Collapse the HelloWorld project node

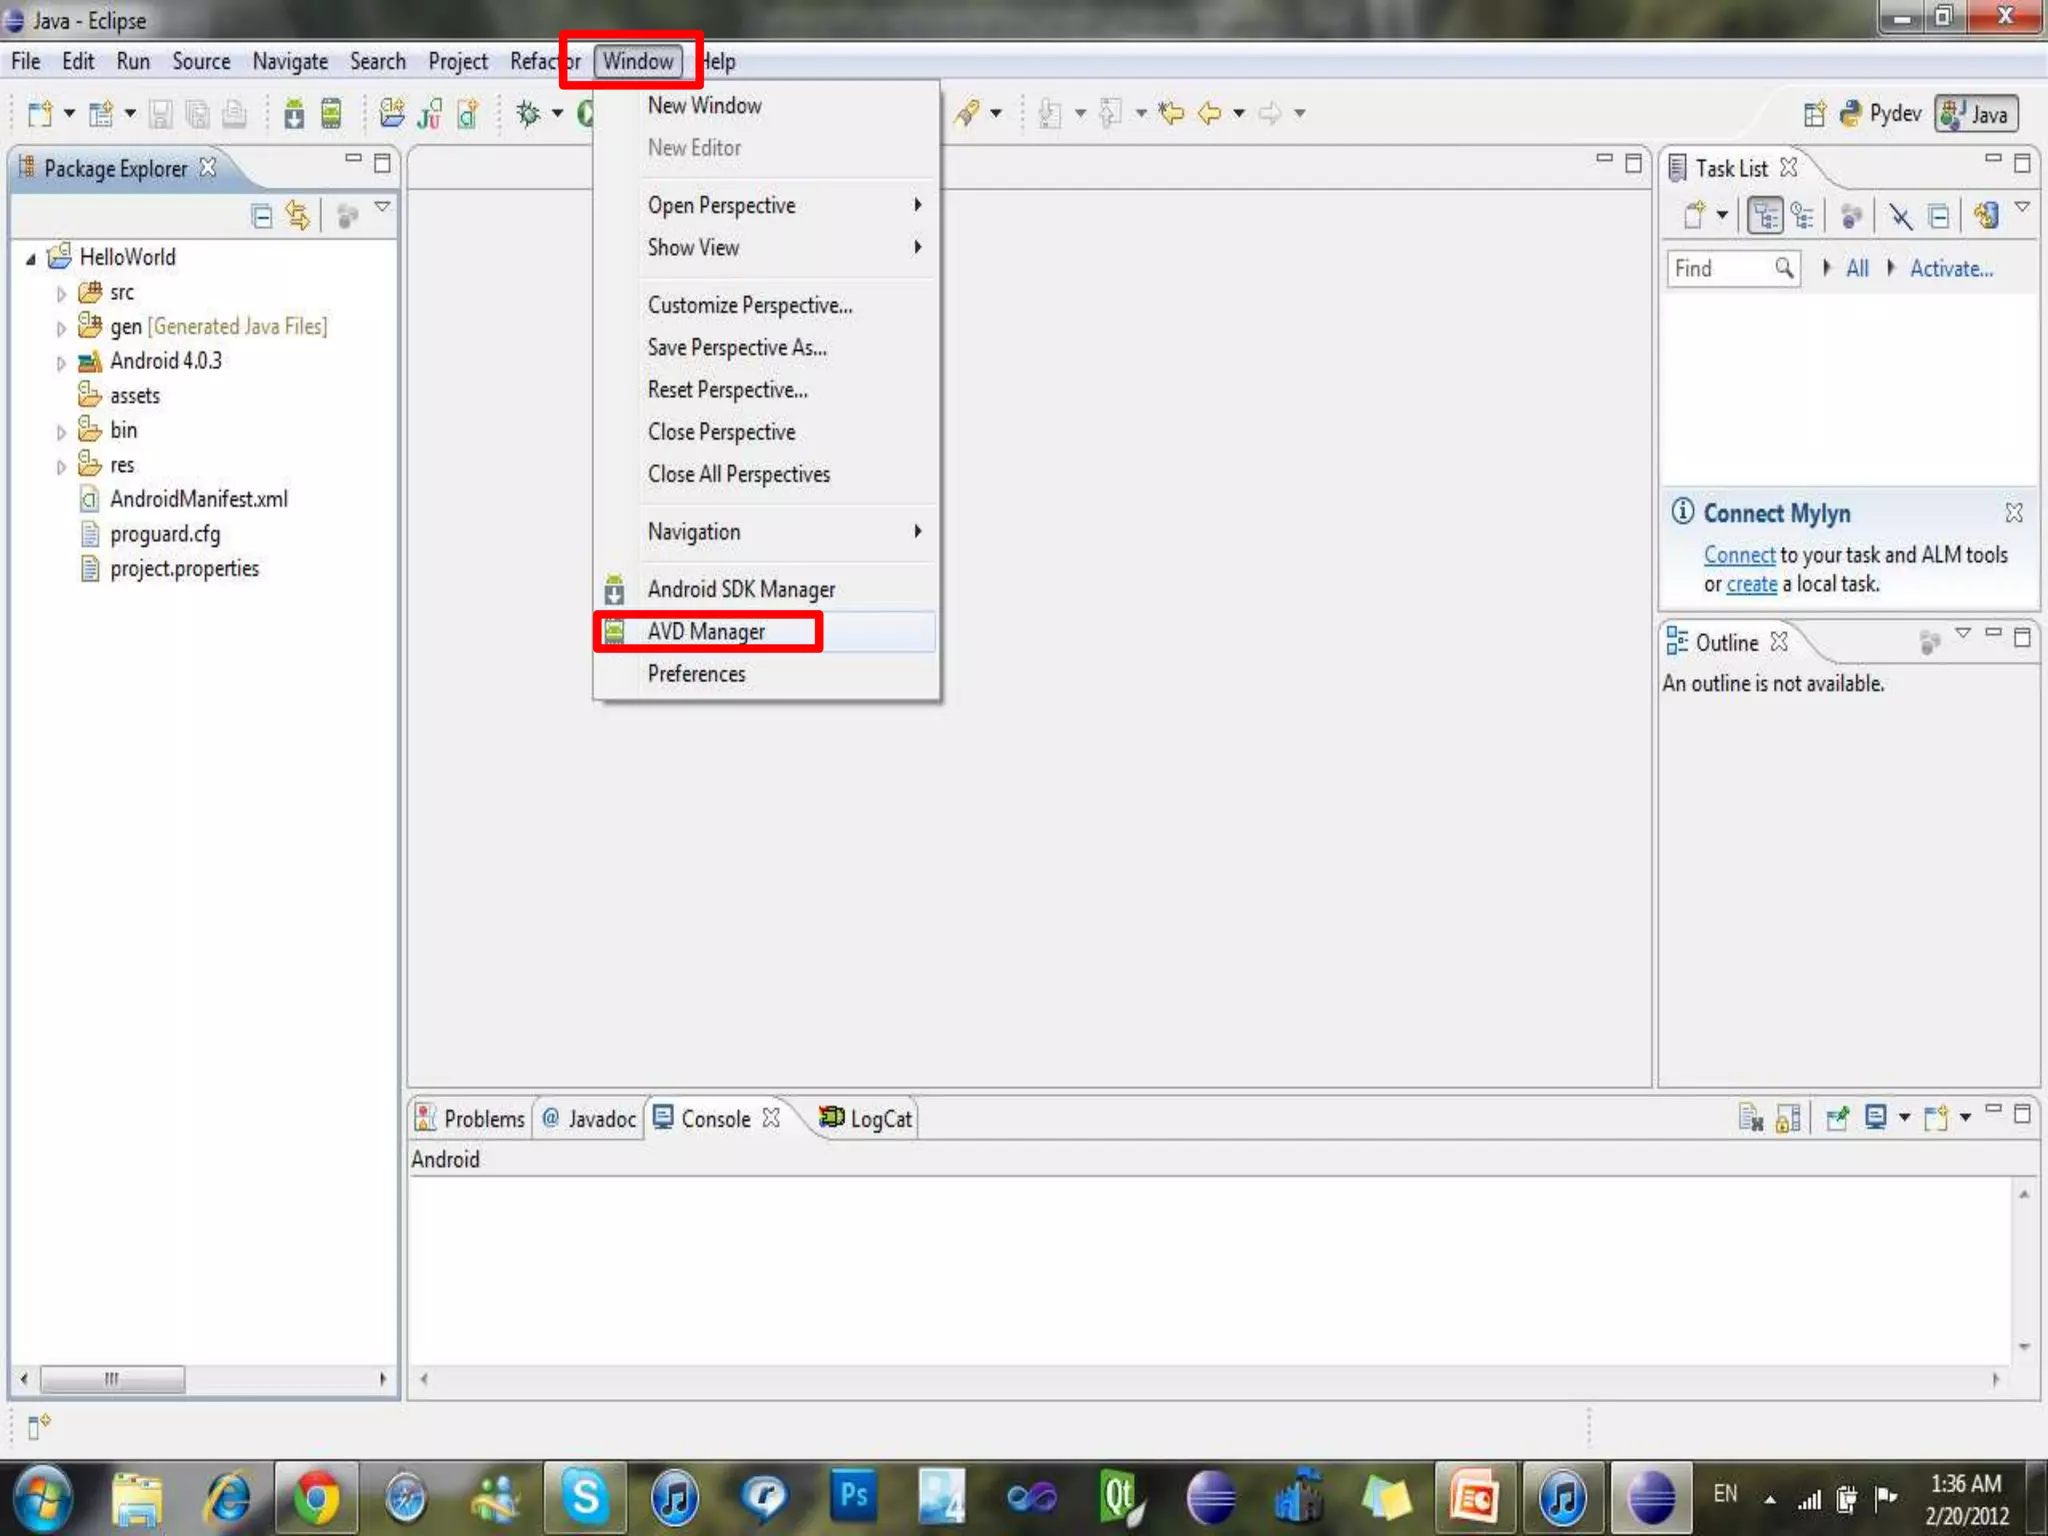(31, 259)
